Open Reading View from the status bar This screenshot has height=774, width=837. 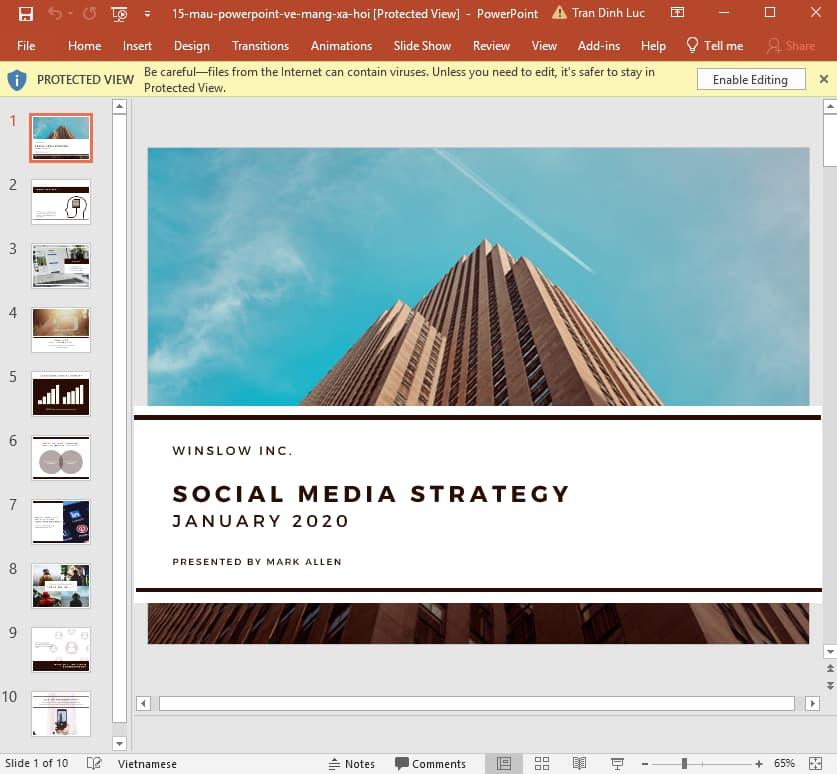[x=580, y=763]
